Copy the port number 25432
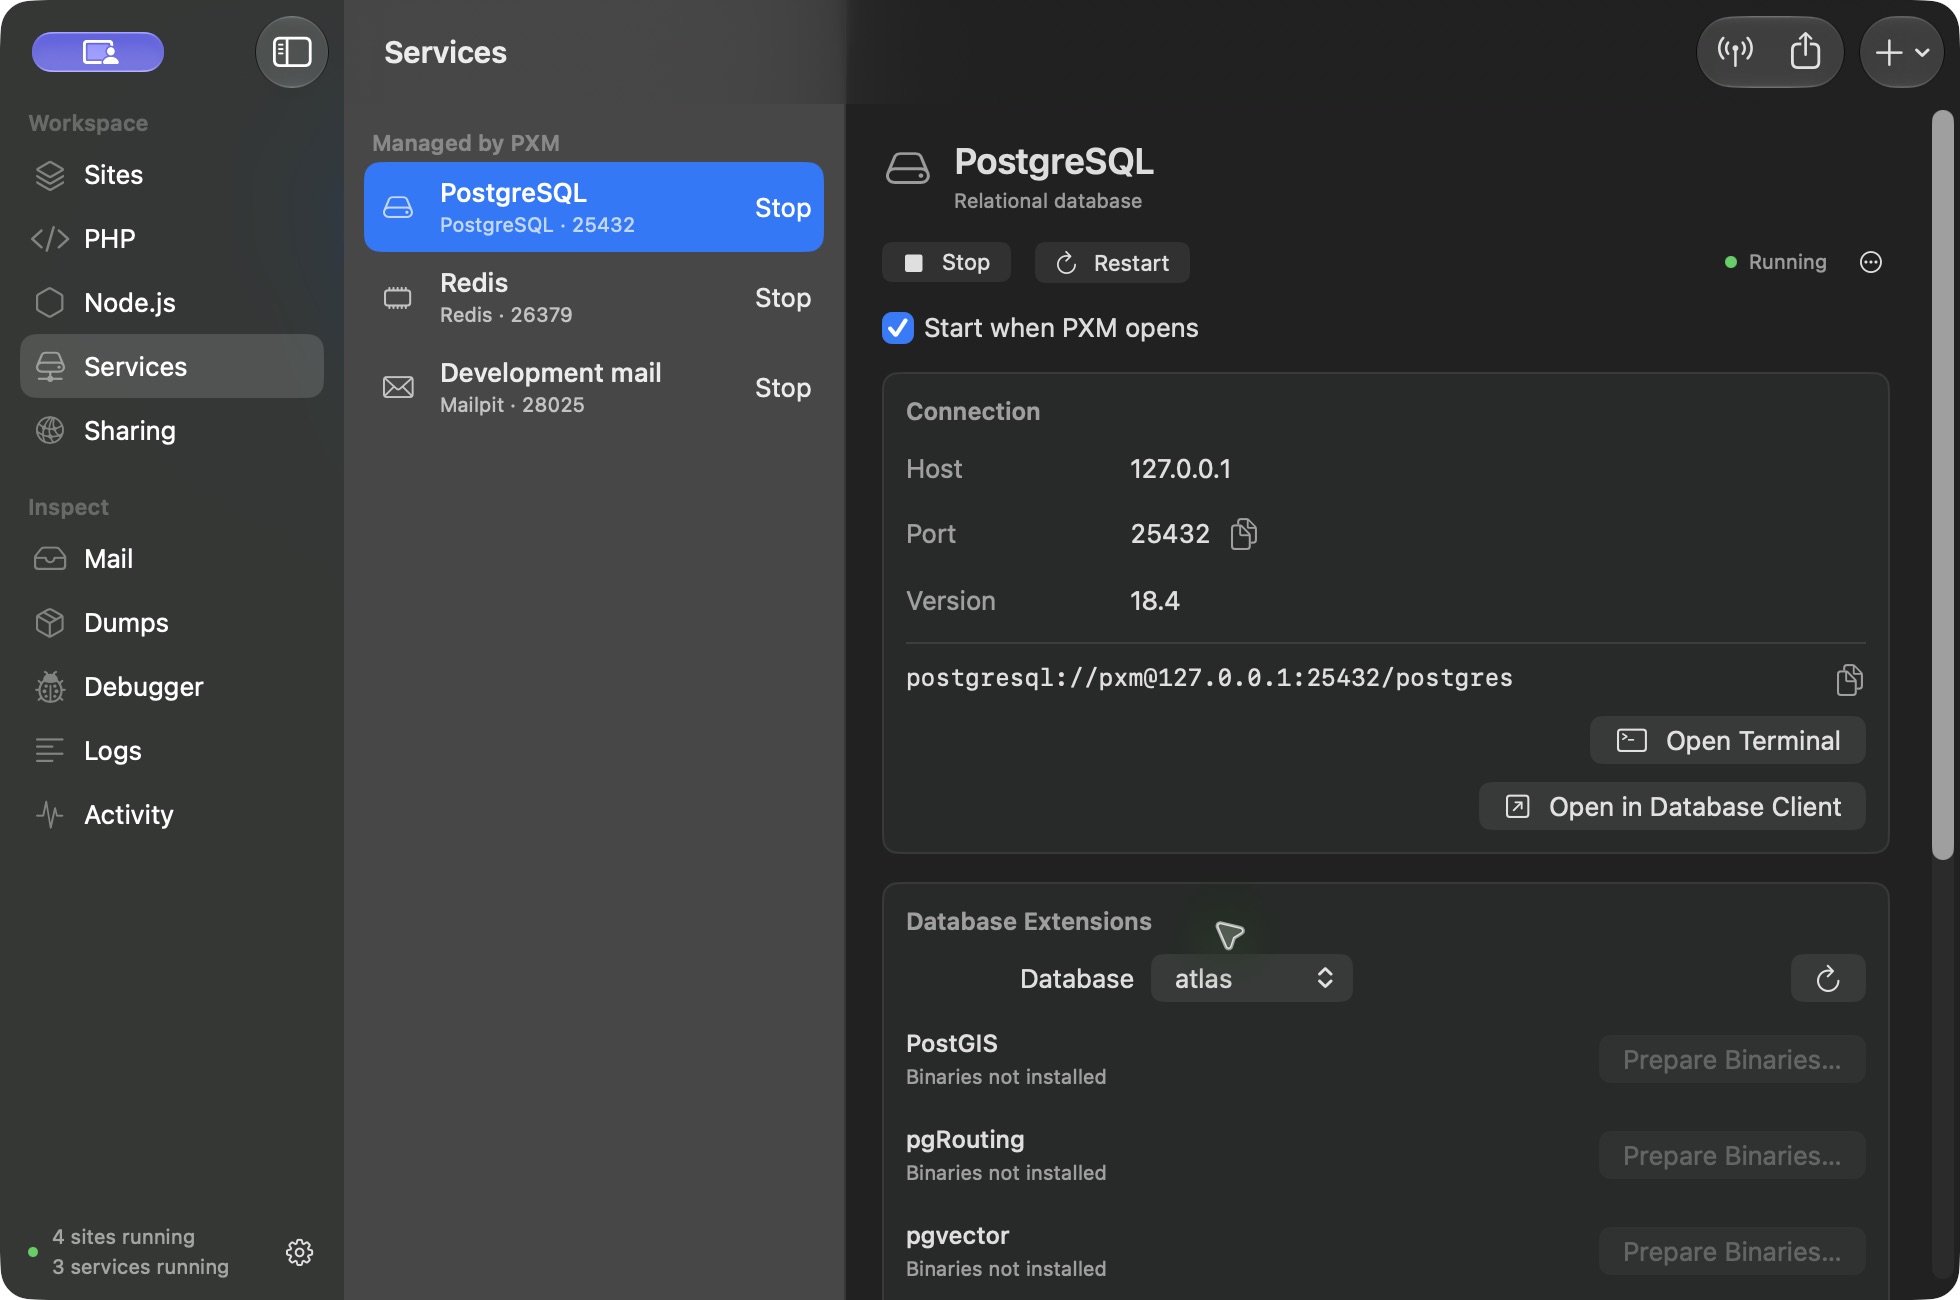The image size is (1960, 1300). tap(1243, 534)
